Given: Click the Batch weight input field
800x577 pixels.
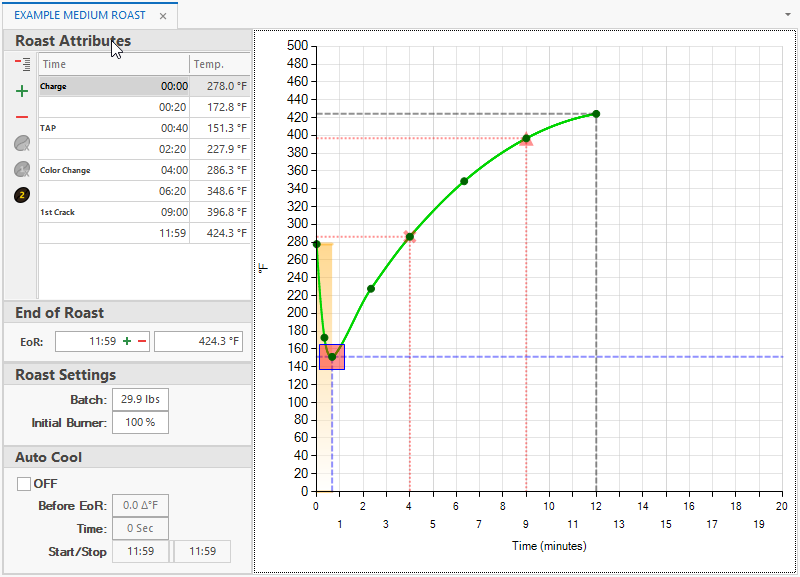Looking at the screenshot, I should [x=140, y=400].
